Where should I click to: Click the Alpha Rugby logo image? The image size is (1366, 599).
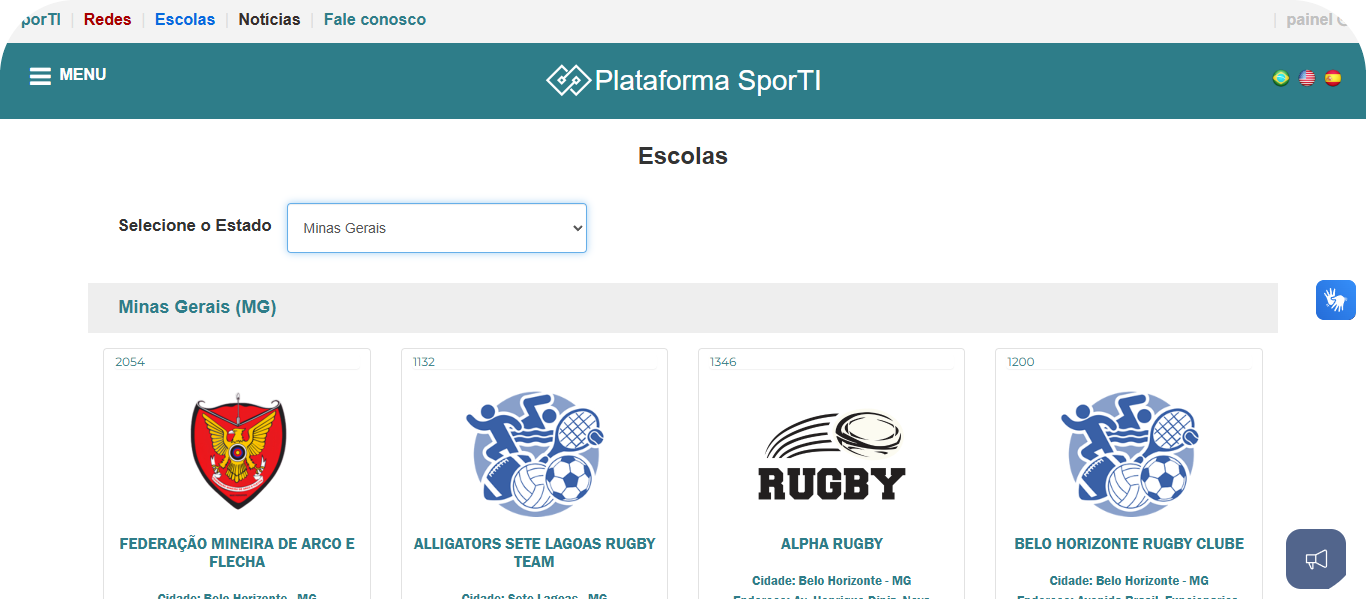832,456
